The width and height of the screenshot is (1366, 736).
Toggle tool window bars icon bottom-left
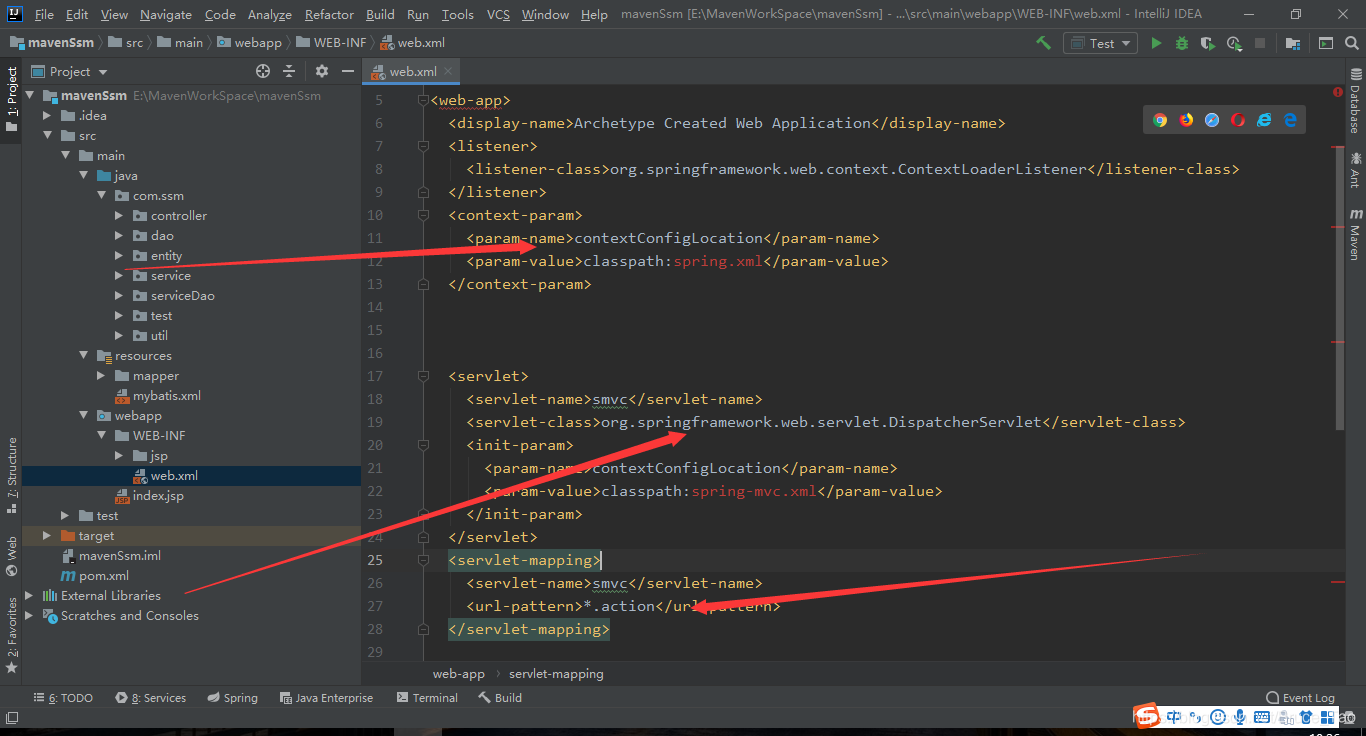coord(12,717)
